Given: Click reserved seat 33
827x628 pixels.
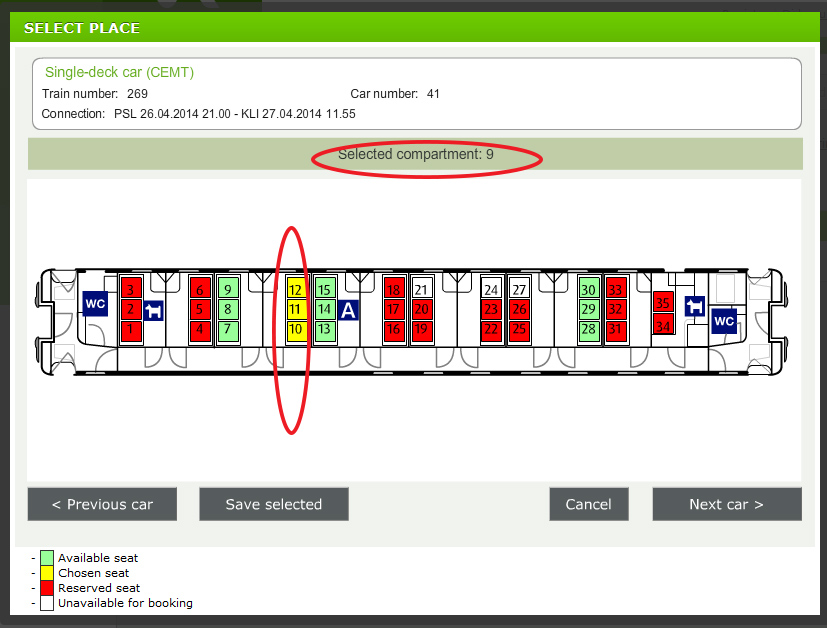Looking at the screenshot, I should point(616,289).
